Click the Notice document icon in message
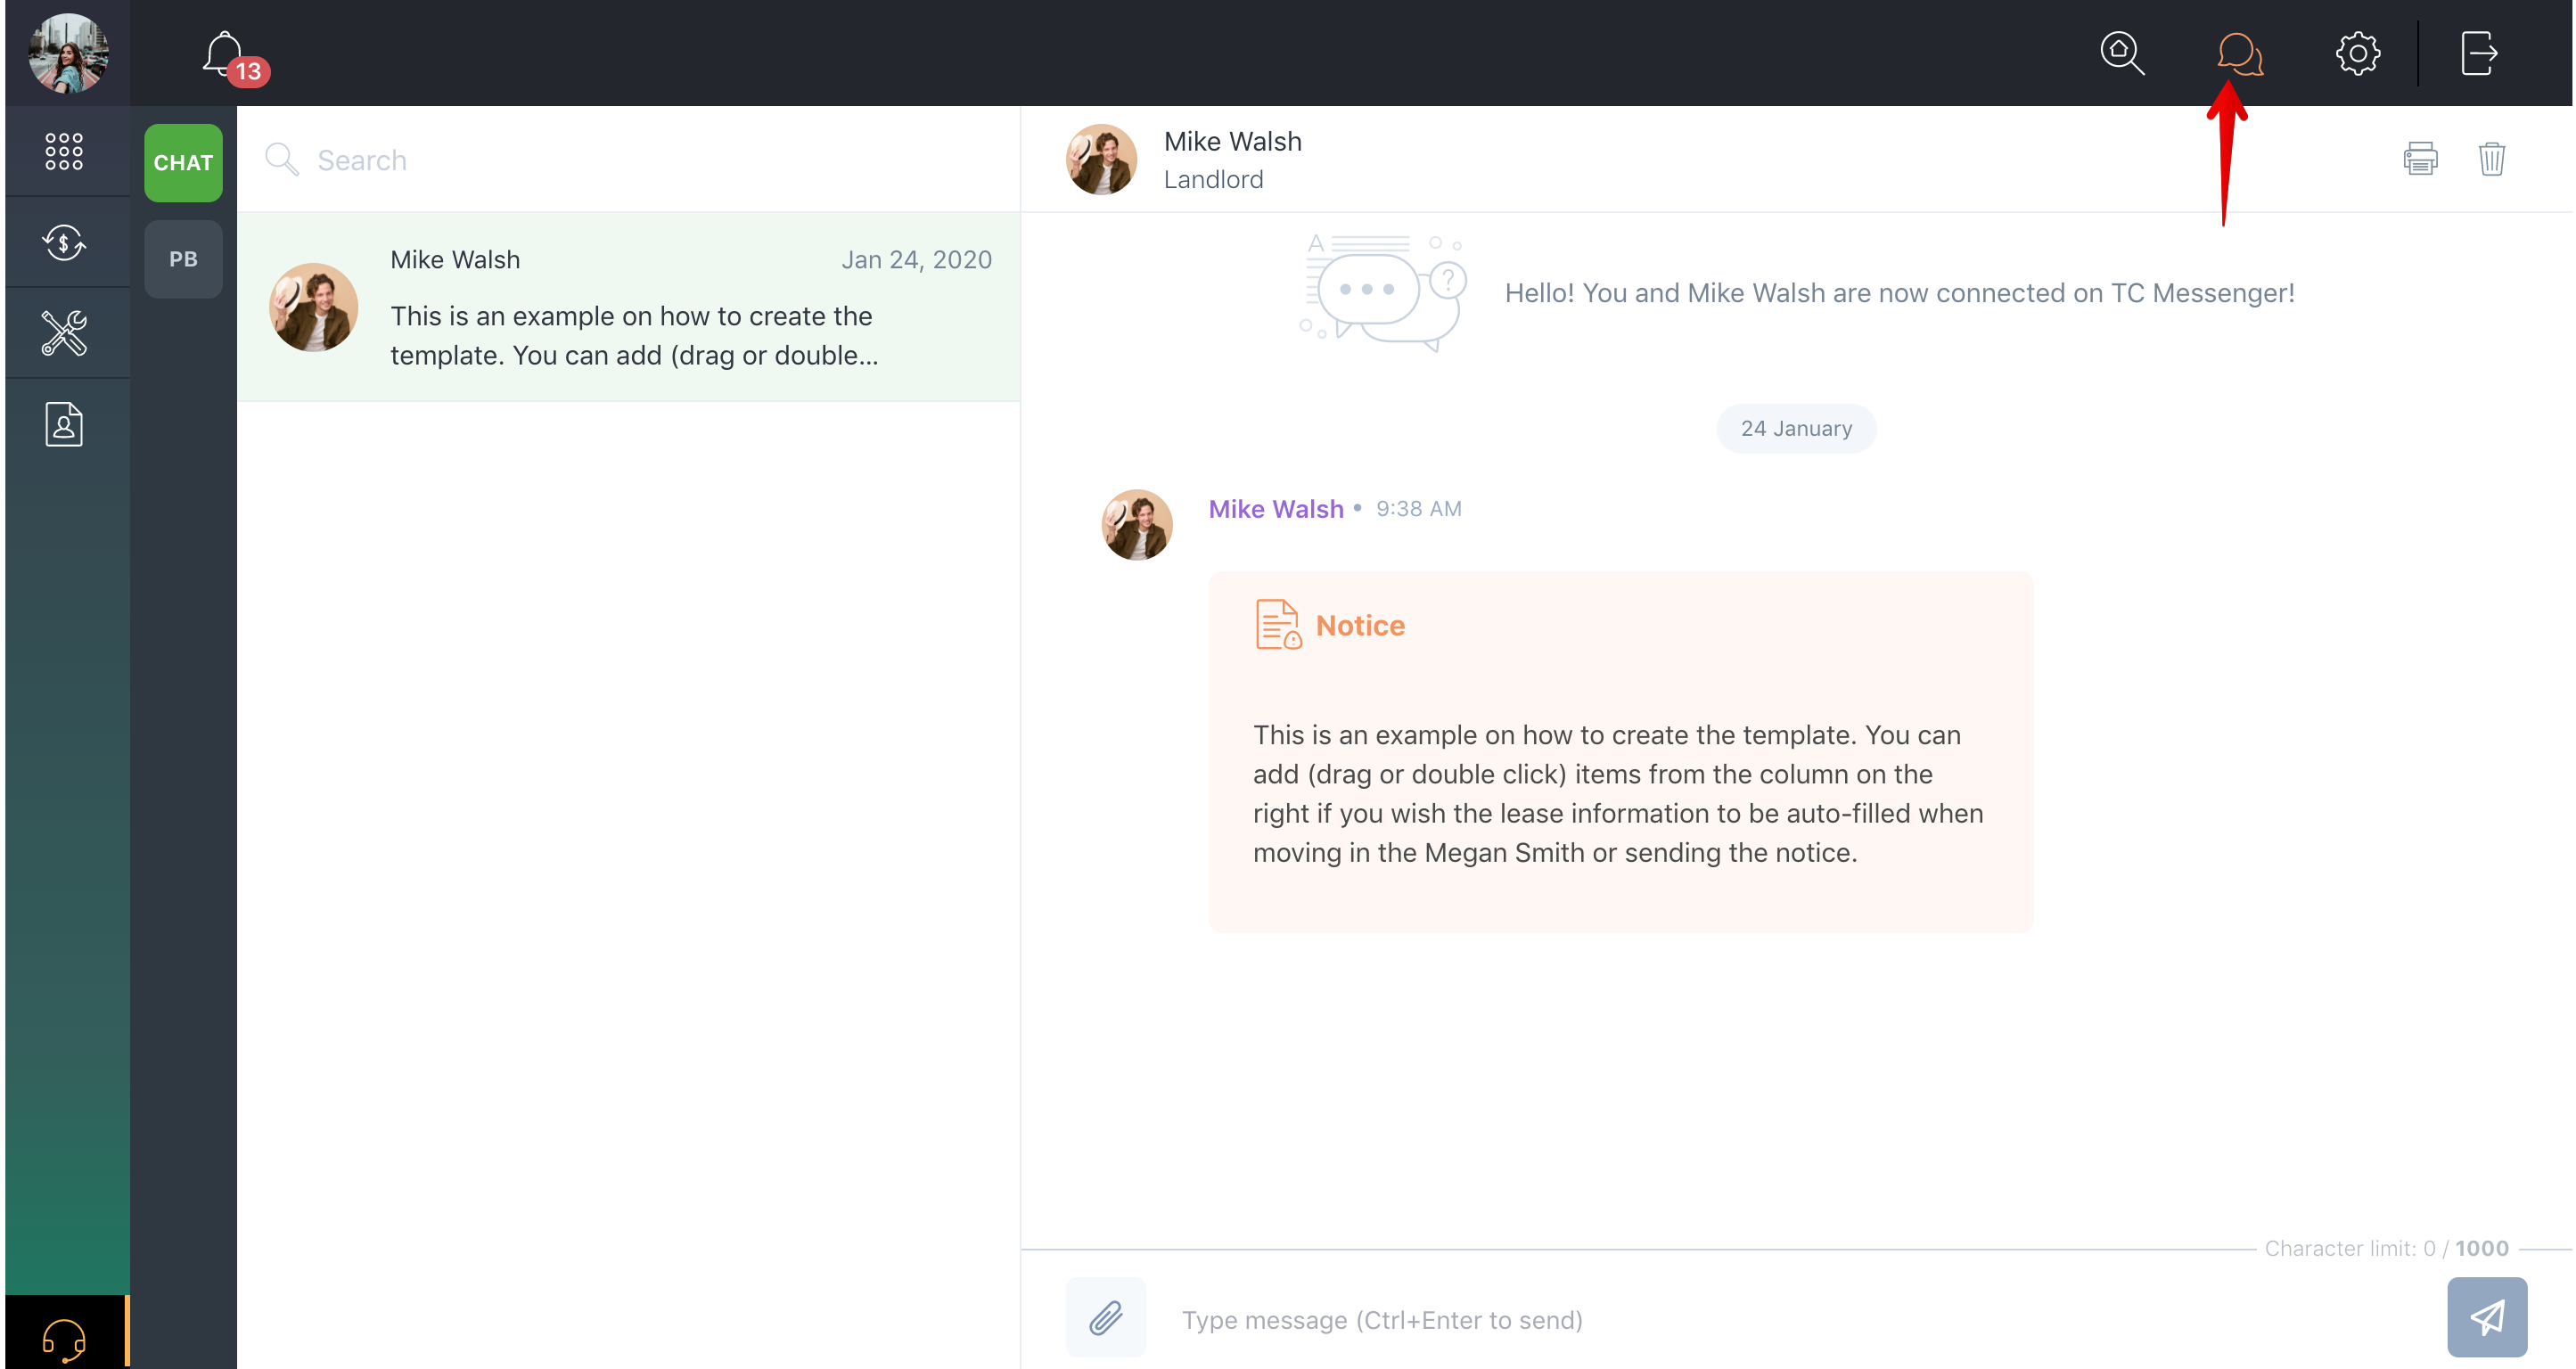Screen dimensions: 2576x1369 click(1278, 625)
